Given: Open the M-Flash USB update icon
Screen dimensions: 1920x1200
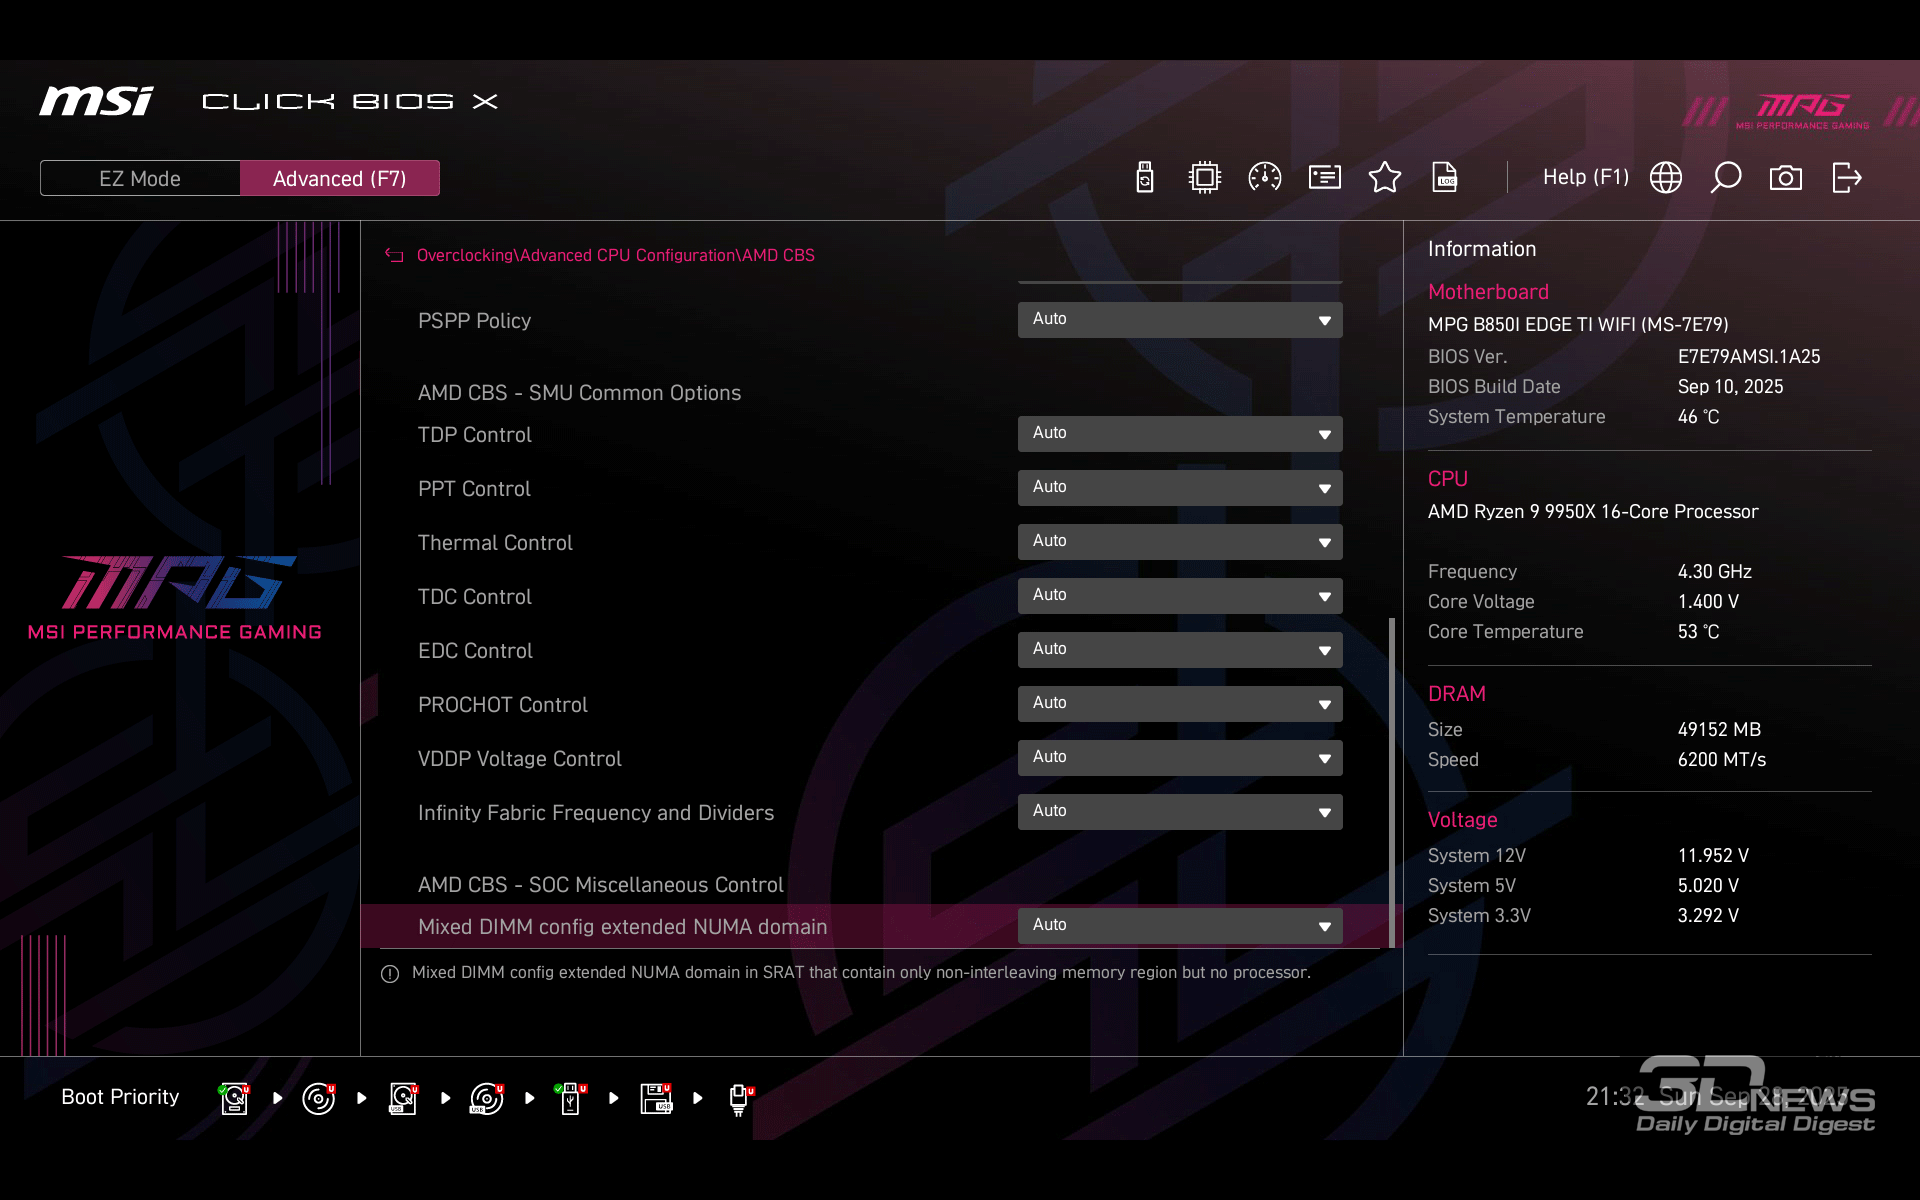Looking at the screenshot, I should click(x=1145, y=178).
